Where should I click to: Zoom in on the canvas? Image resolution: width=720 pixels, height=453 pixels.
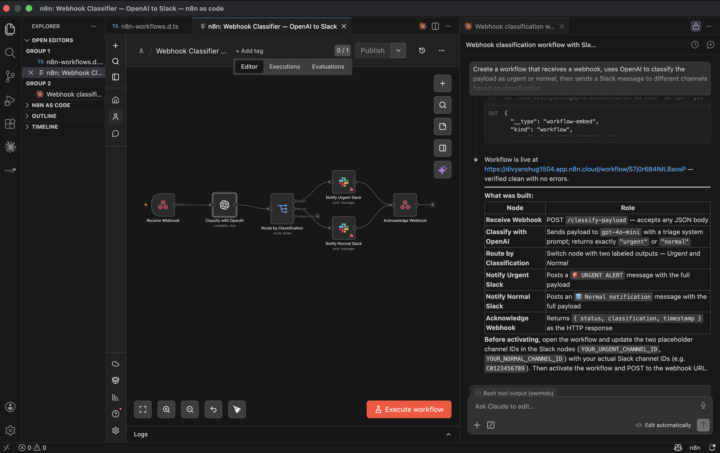tap(166, 409)
